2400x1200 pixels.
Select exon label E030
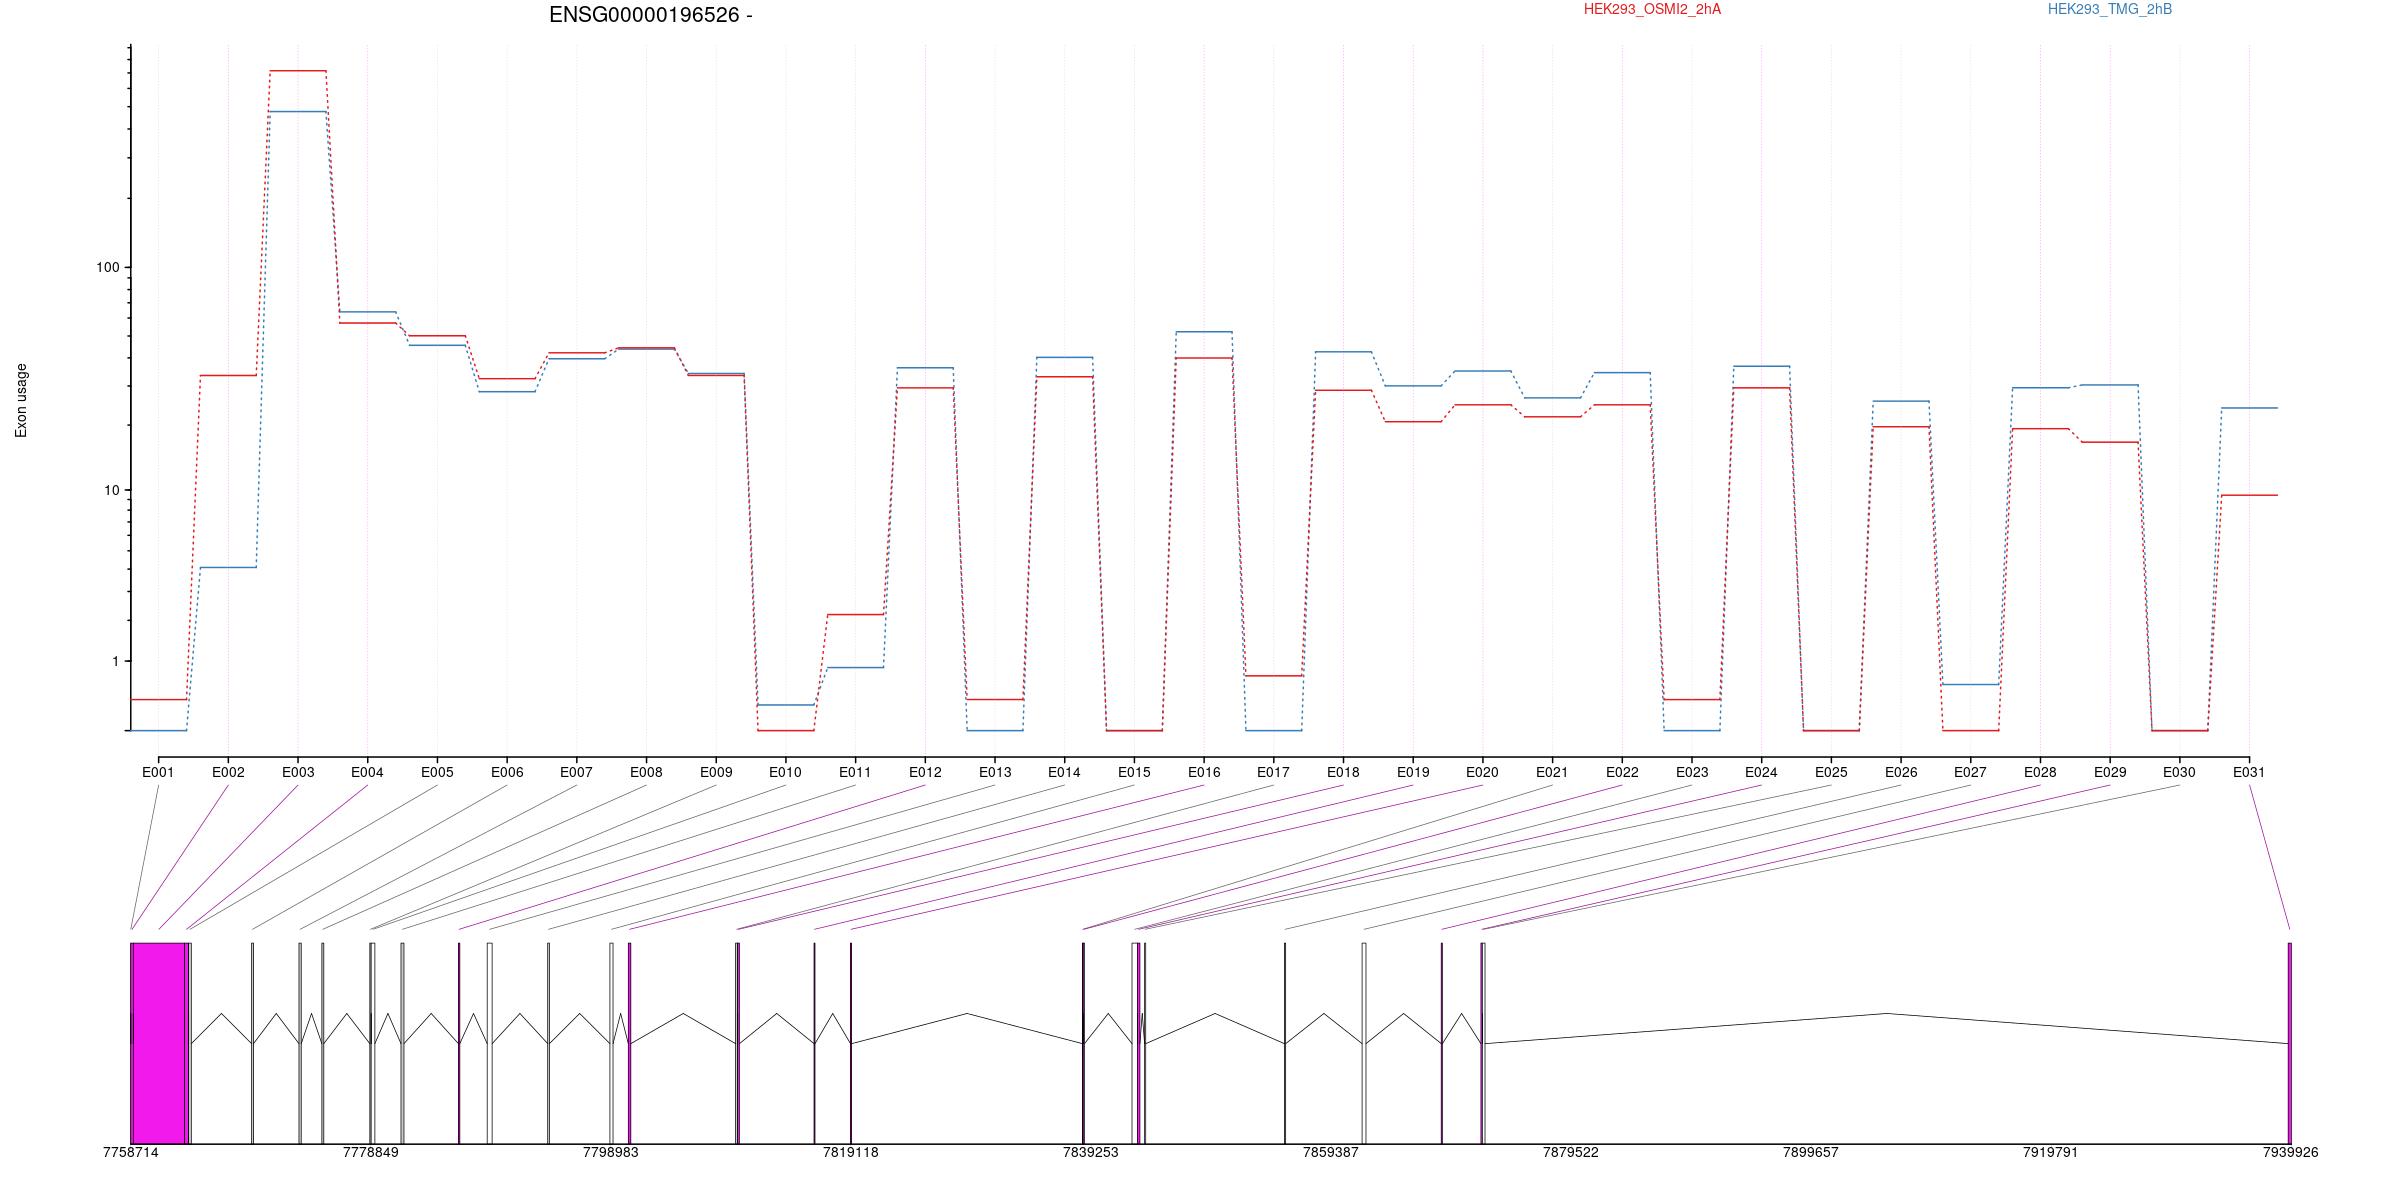point(2179,772)
